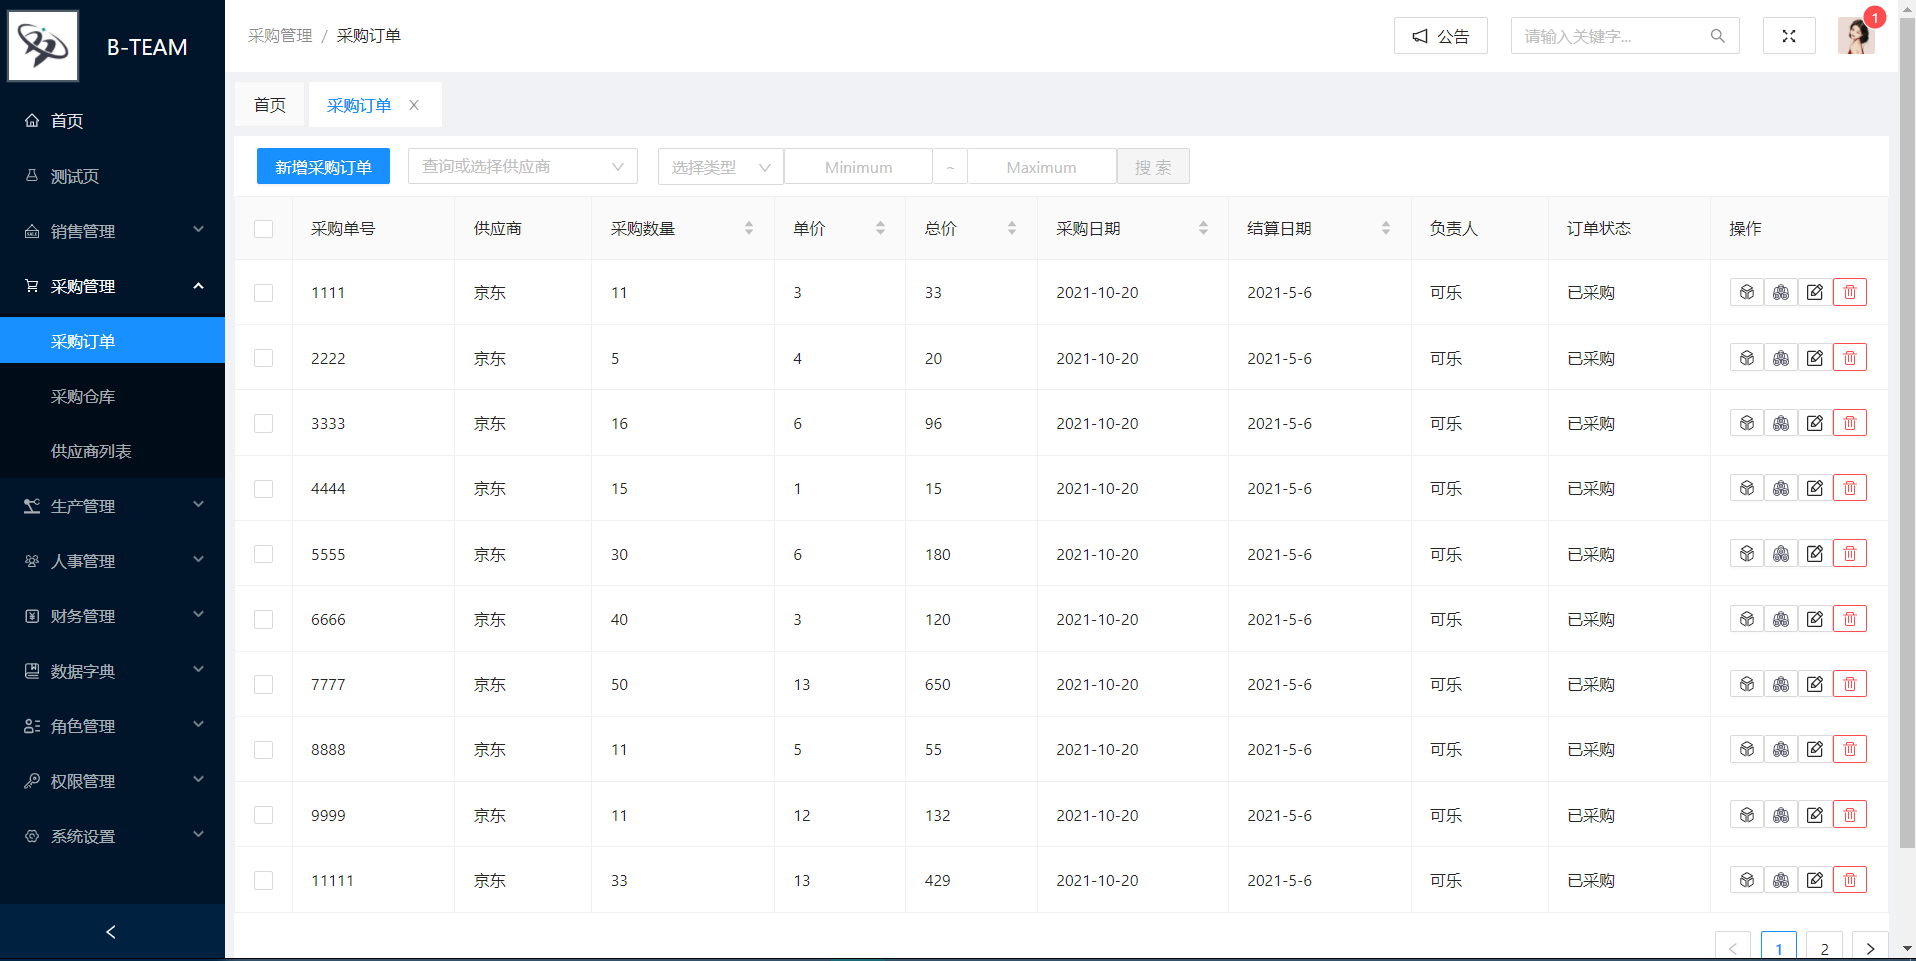Viewport: 1916px width, 961px height.
Task: Click the cube icon for order 1111
Action: click(1746, 292)
